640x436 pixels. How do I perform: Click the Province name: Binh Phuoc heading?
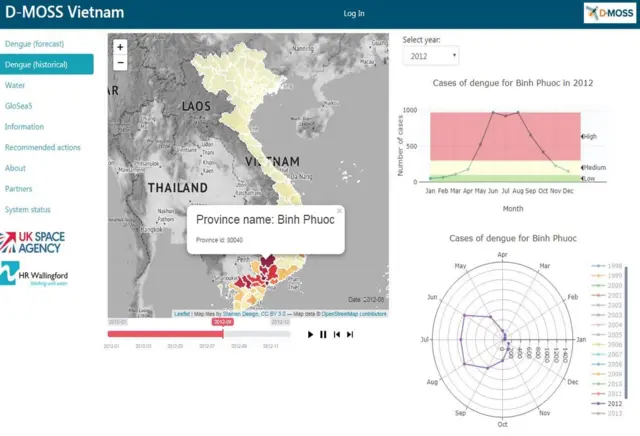click(x=265, y=220)
